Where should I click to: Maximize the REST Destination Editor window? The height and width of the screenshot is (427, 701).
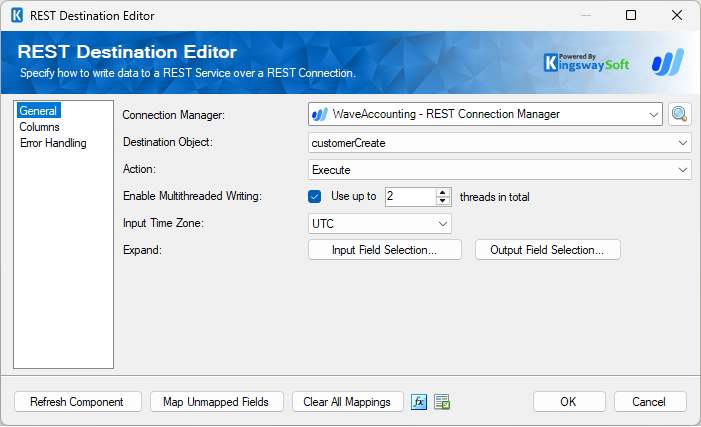(631, 16)
